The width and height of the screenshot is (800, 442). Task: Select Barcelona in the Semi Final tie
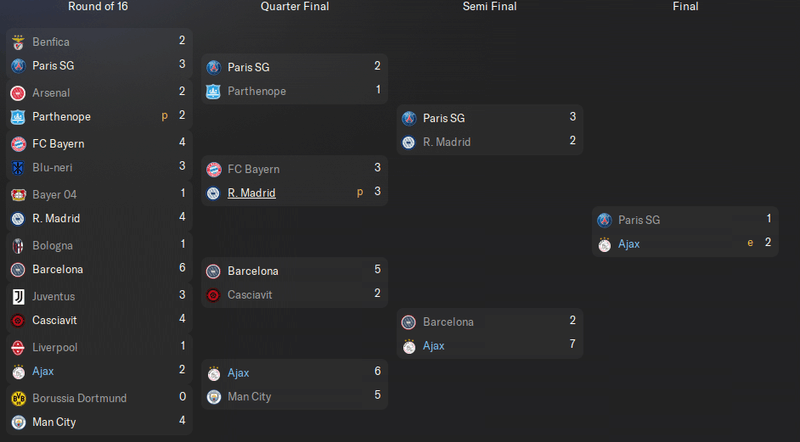coord(448,322)
